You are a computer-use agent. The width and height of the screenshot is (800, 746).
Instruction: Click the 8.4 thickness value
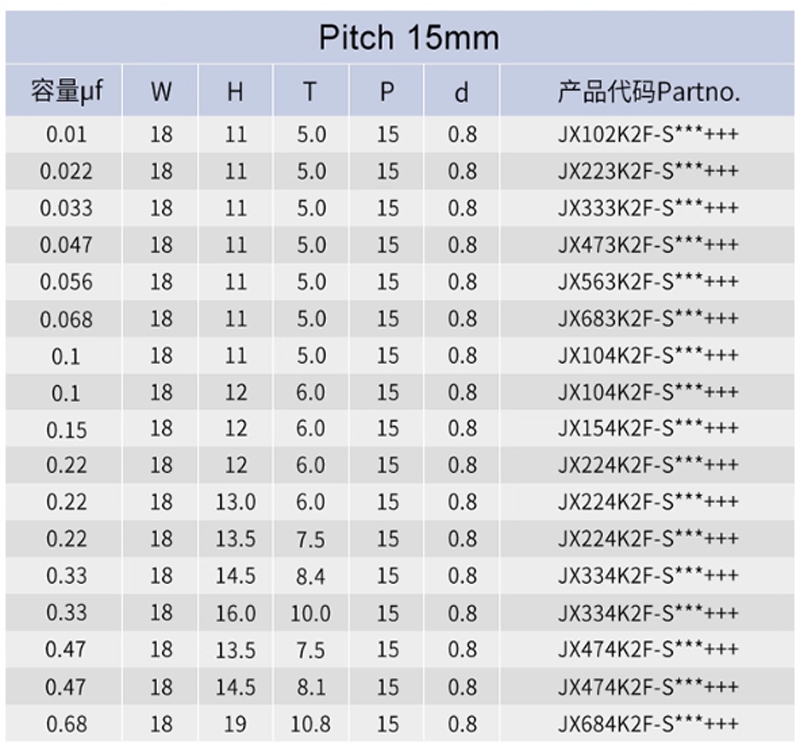click(x=310, y=576)
